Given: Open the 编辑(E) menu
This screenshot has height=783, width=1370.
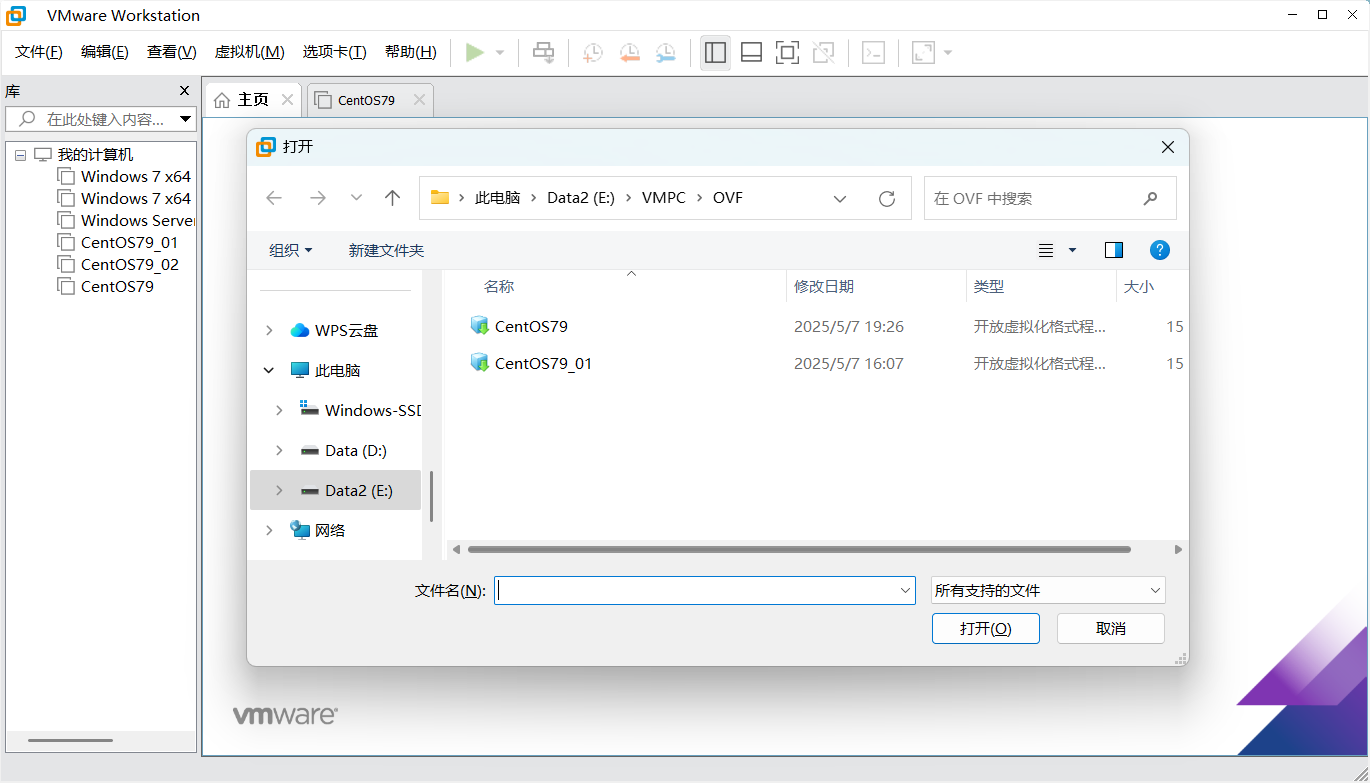Looking at the screenshot, I should (x=105, y=52).
